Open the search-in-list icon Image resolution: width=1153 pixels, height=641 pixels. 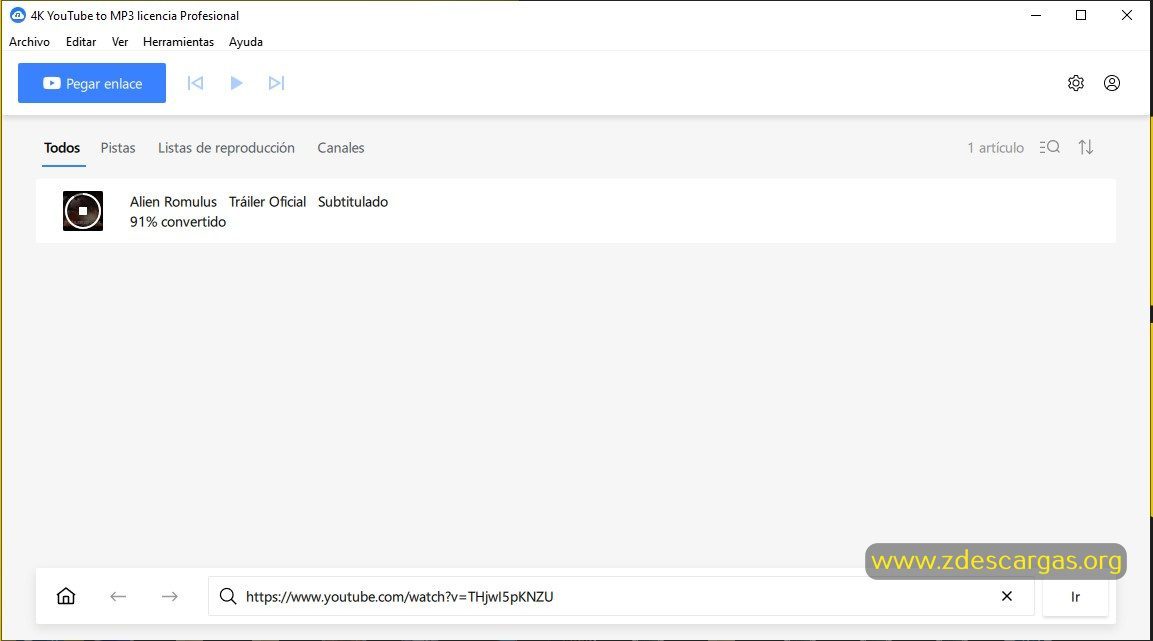(x=1049, y=147)
